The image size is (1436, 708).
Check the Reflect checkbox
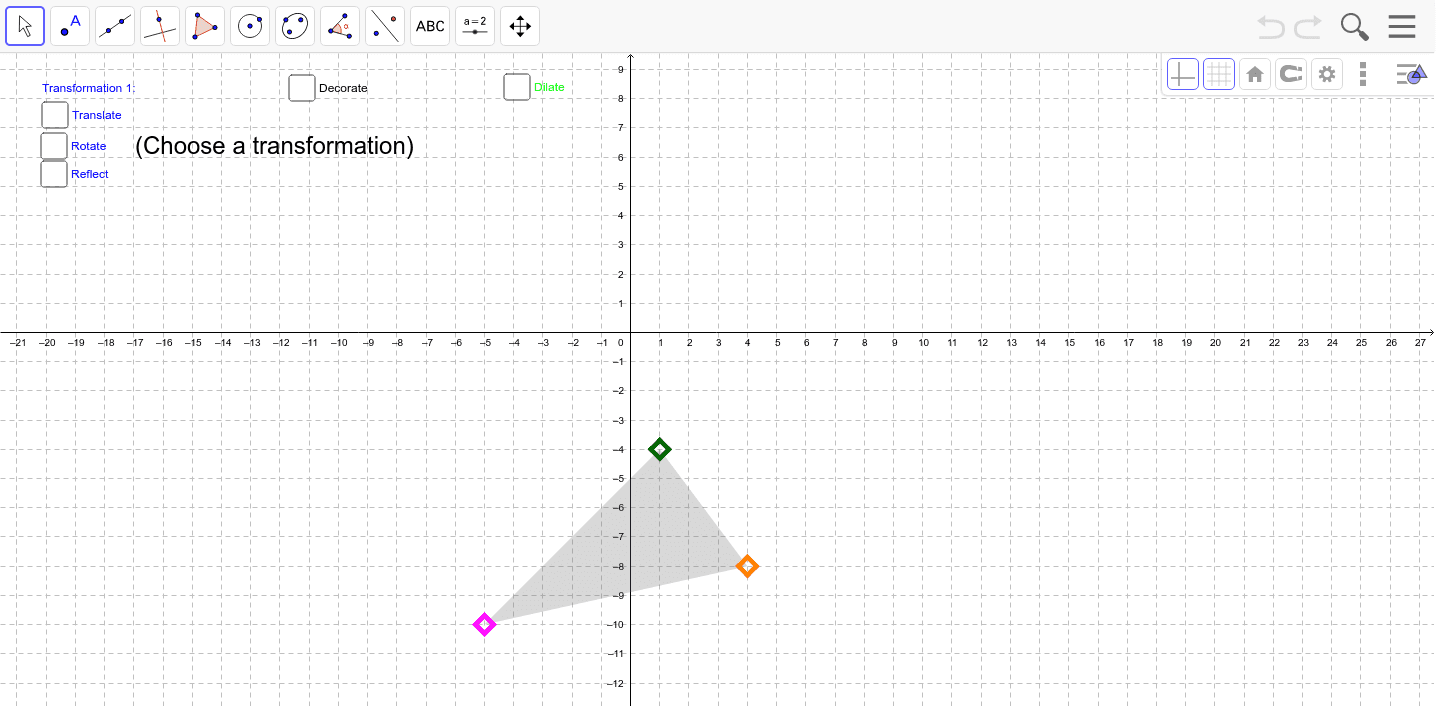[x=54, y=174]
